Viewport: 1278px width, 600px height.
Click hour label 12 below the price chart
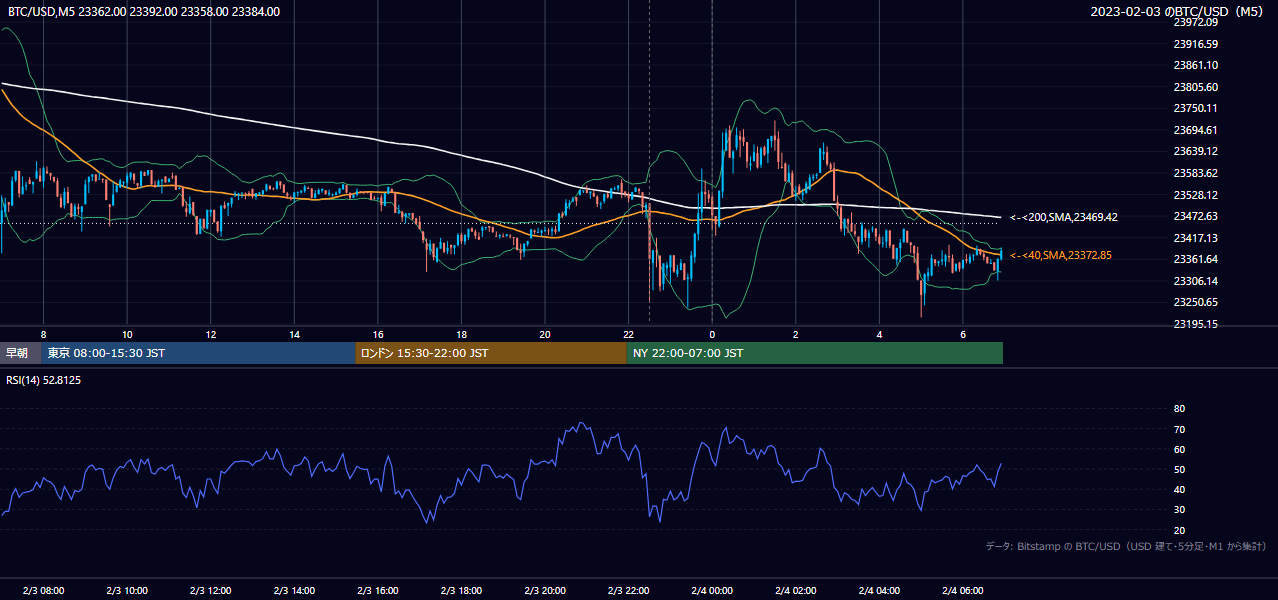click(x=211, y=334)
